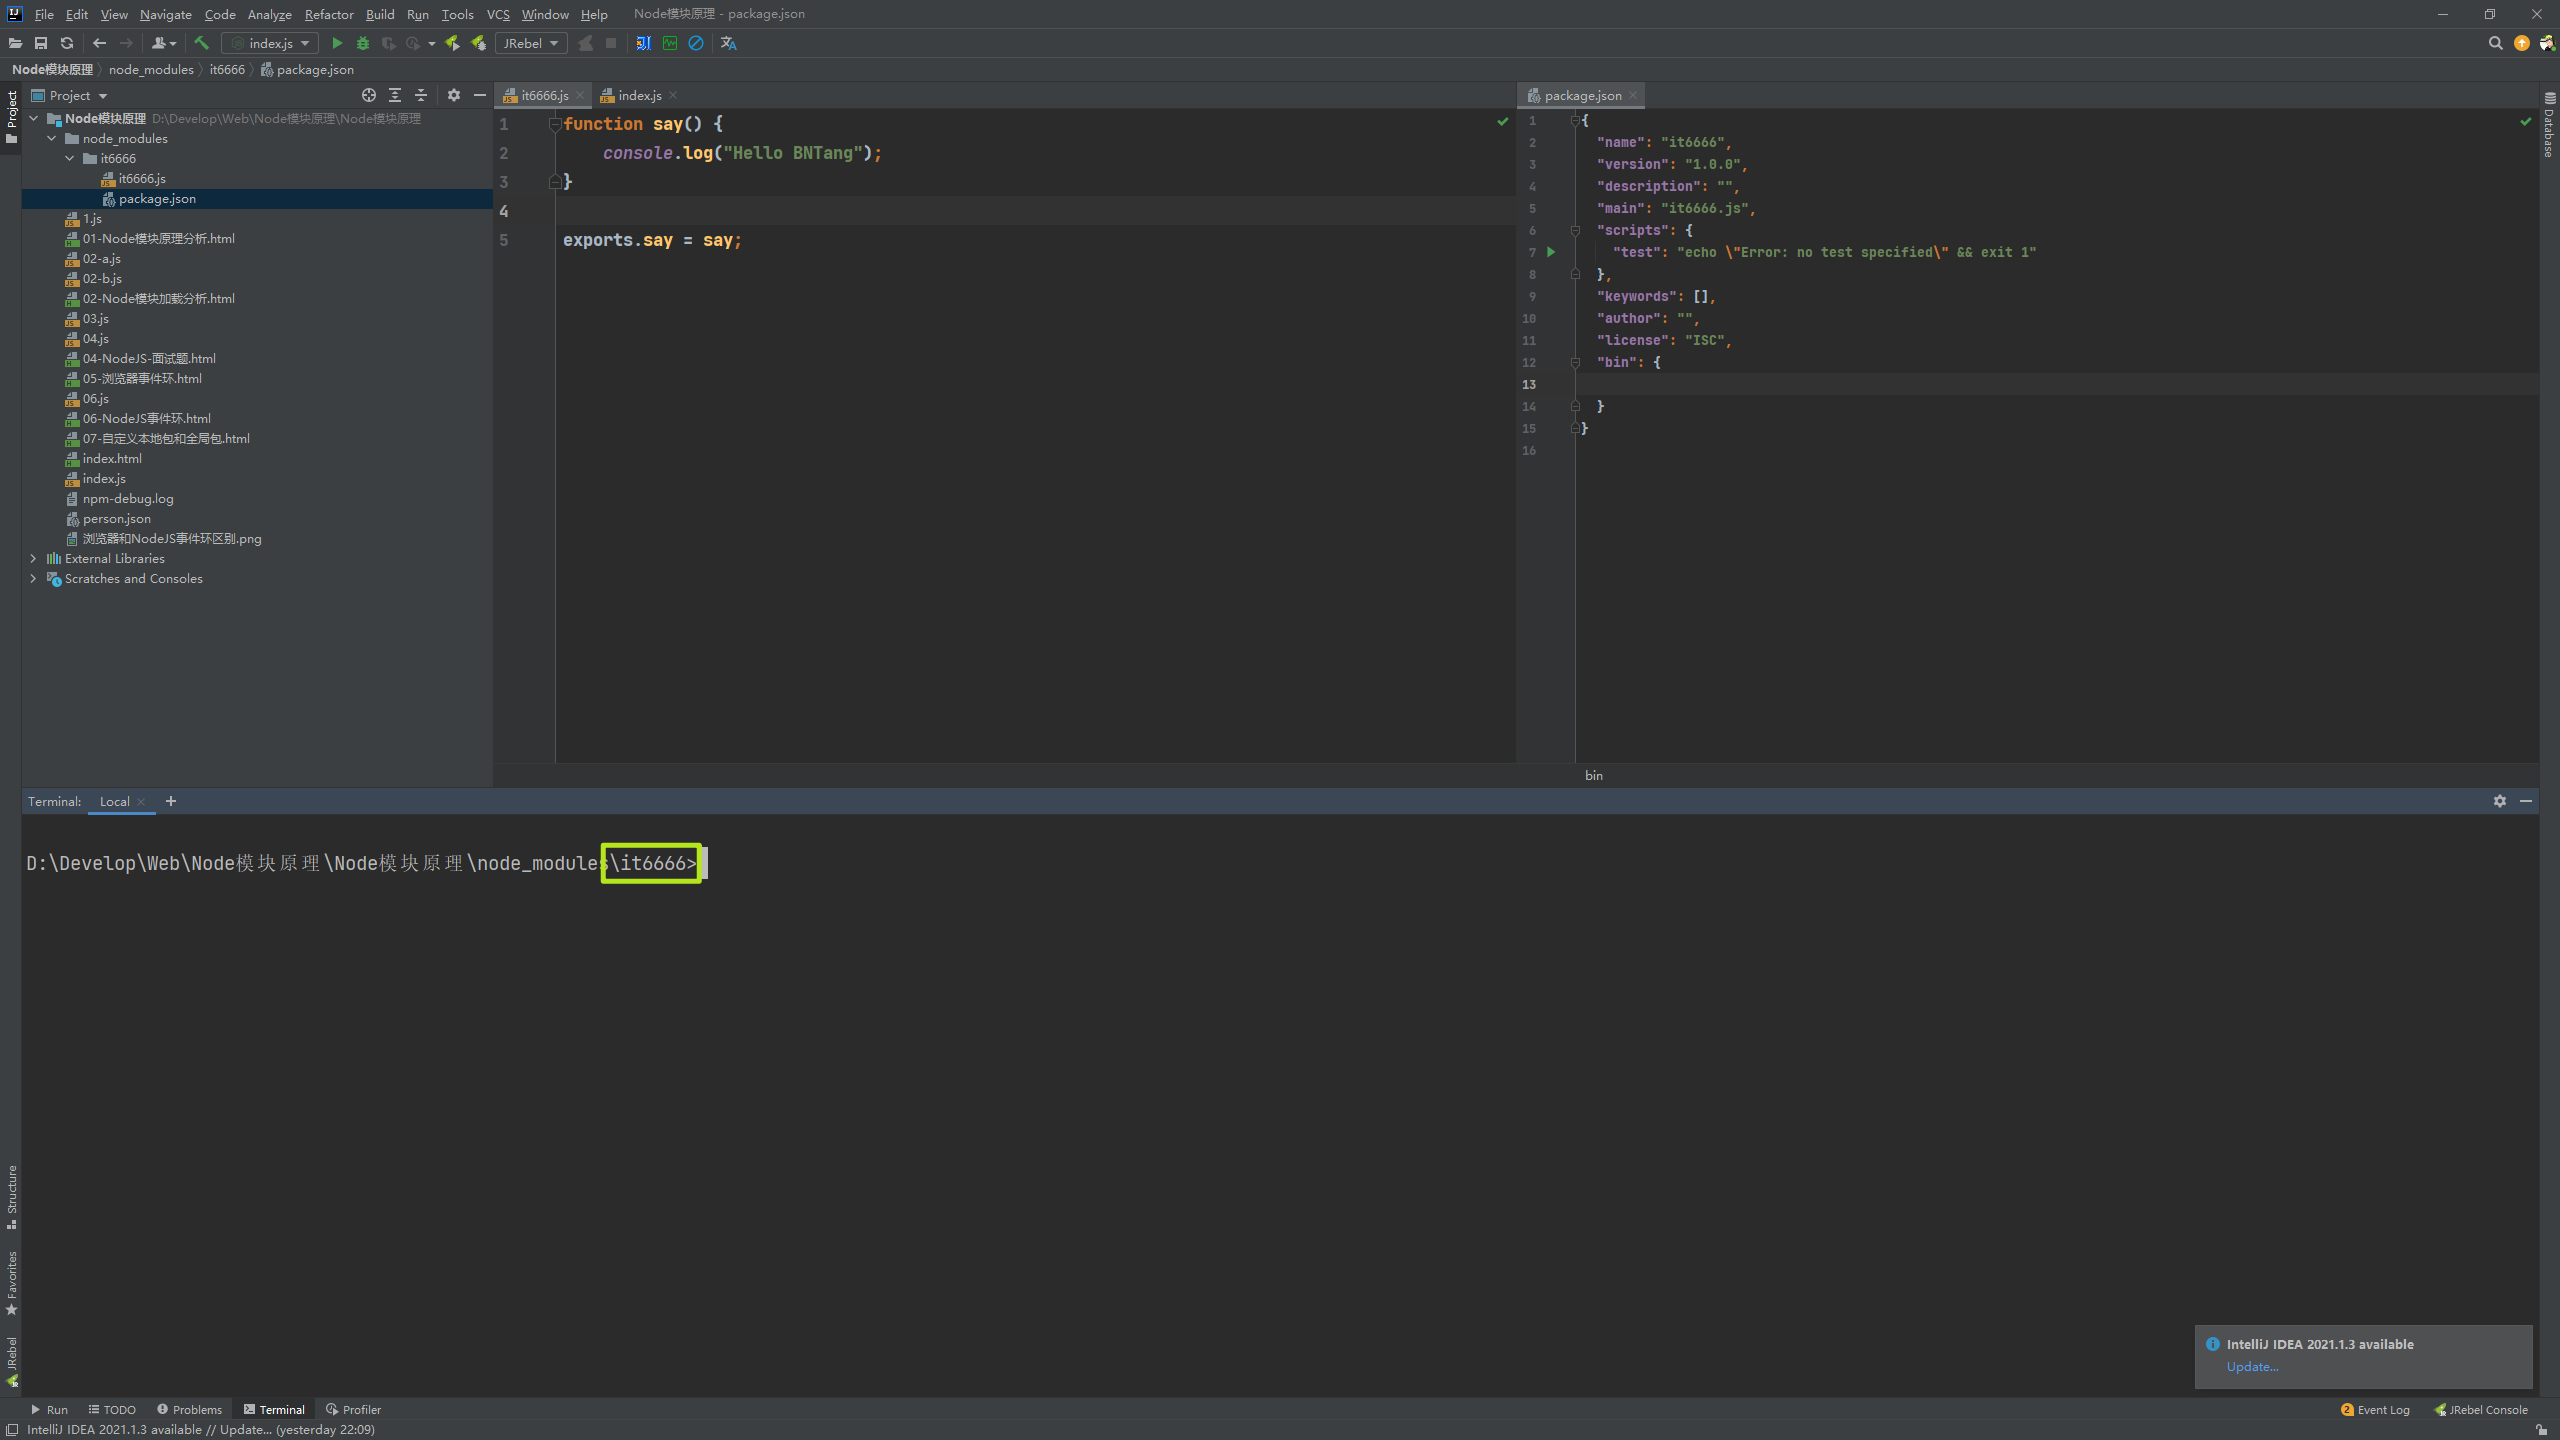Open the Event Log button
Screen dimensions: 2560x1440
(x=2375, y=1409)
